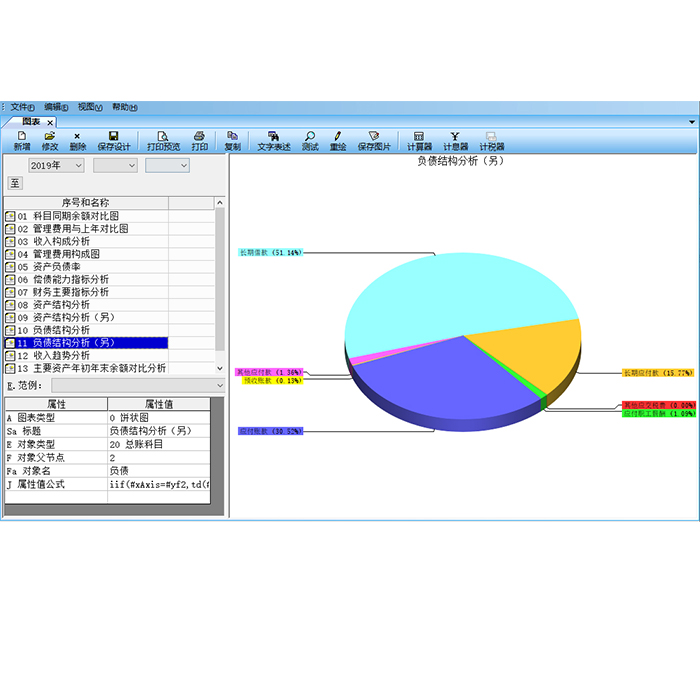Click the 至 button
Viewport: 700px width, 700px height.
[x=15, y=183]
